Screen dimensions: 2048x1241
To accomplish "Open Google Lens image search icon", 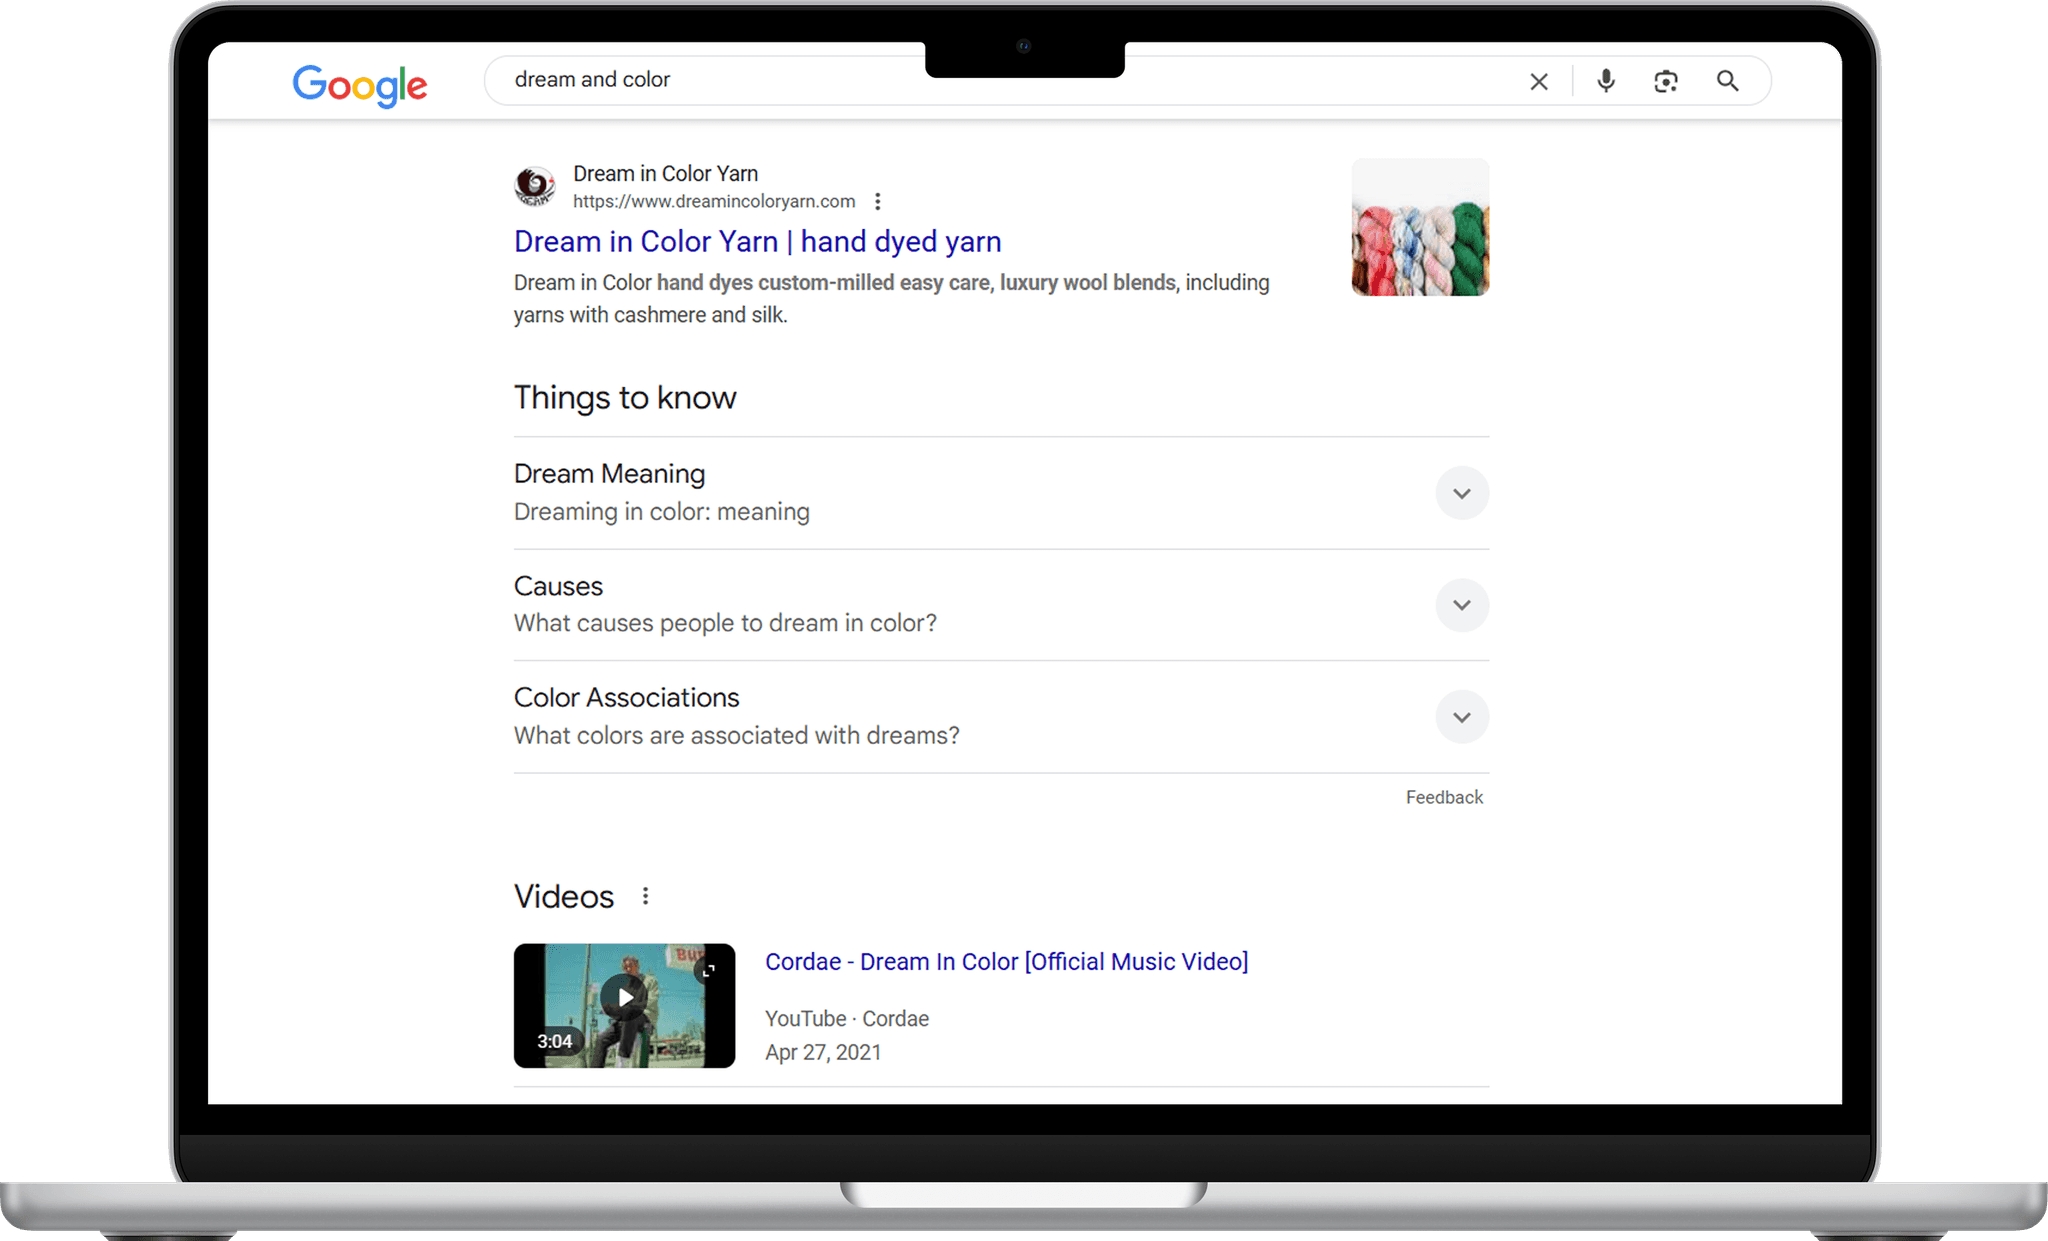I will point(1665,82).
